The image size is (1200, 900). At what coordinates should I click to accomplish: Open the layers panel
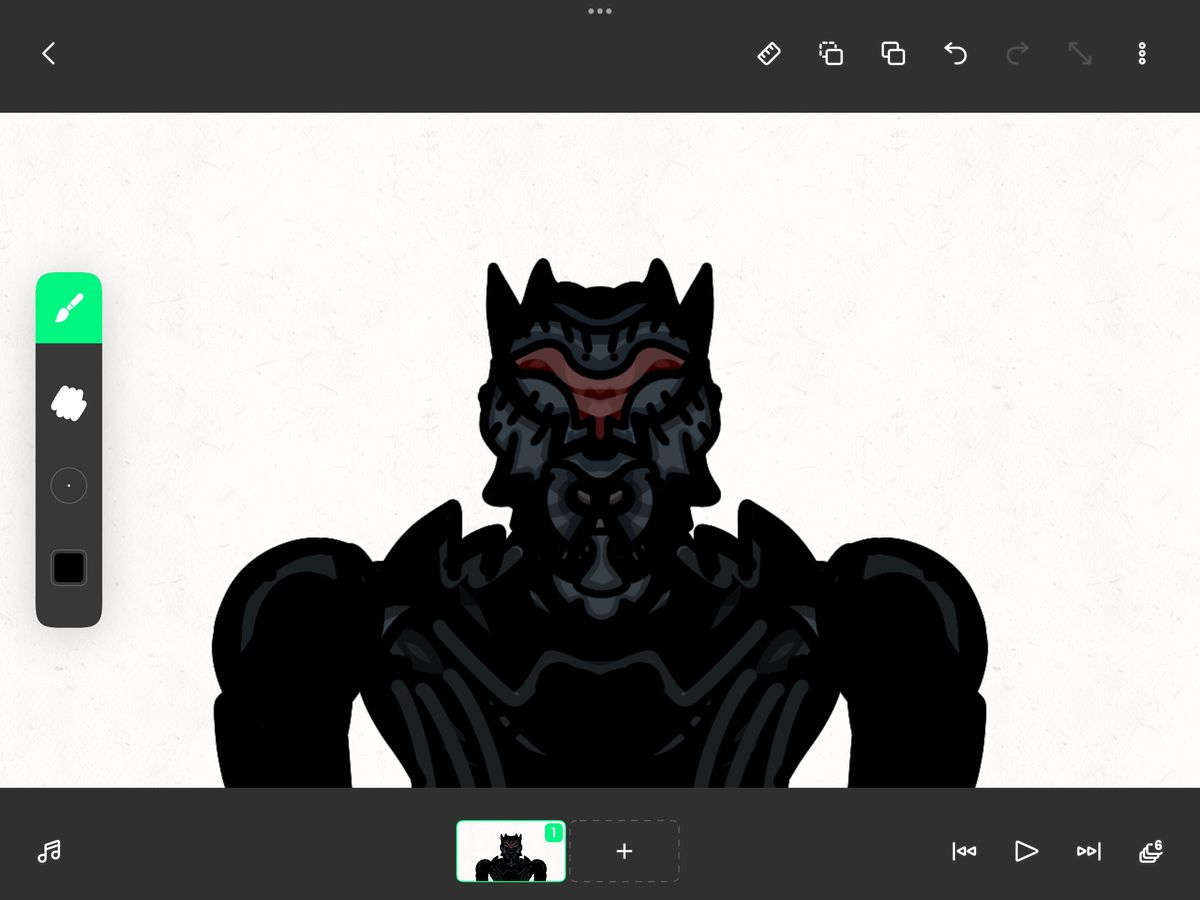tap(1150, 851)
